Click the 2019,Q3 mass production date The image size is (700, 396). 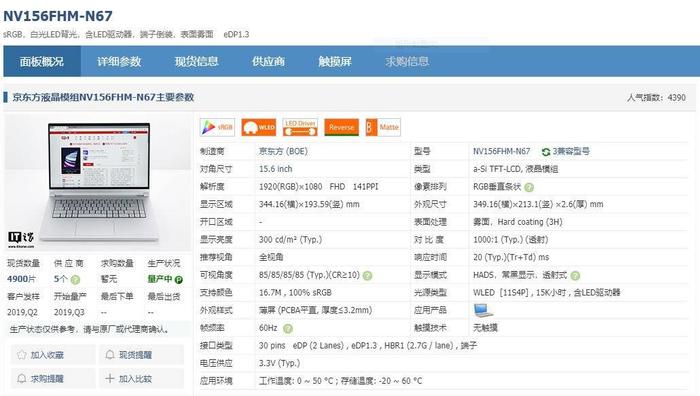pos(69,312)
